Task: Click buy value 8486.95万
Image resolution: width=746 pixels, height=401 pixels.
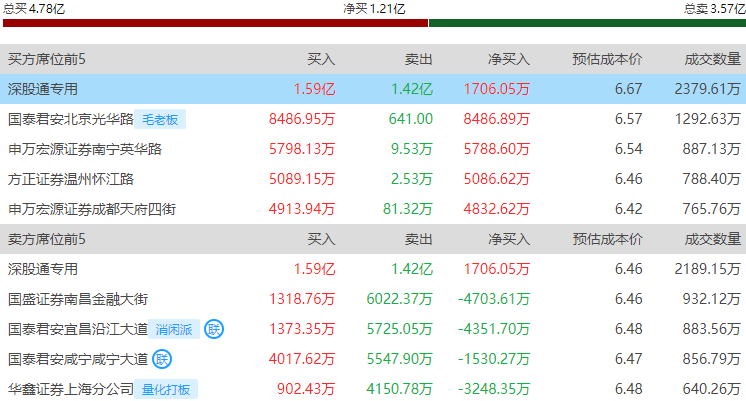Action: (x=302, y=119)
